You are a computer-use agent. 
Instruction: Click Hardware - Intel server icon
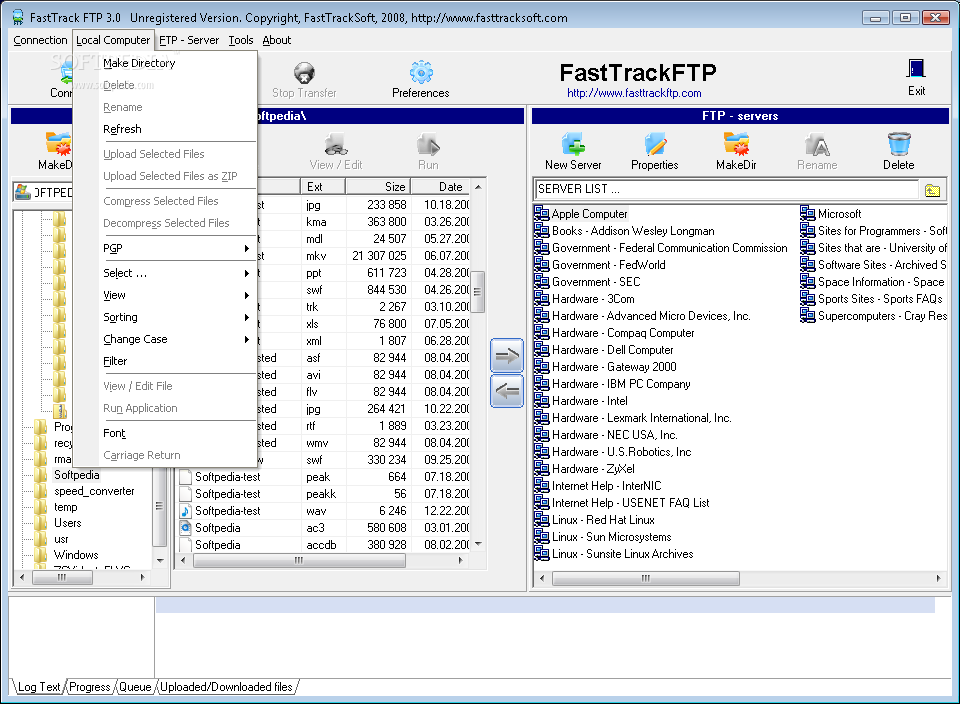(x=541, y=400)
